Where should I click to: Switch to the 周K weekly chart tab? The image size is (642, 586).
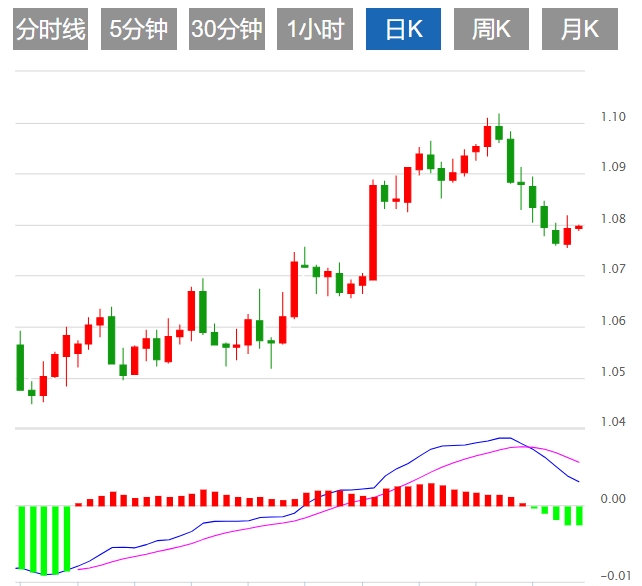coord(491,29)
